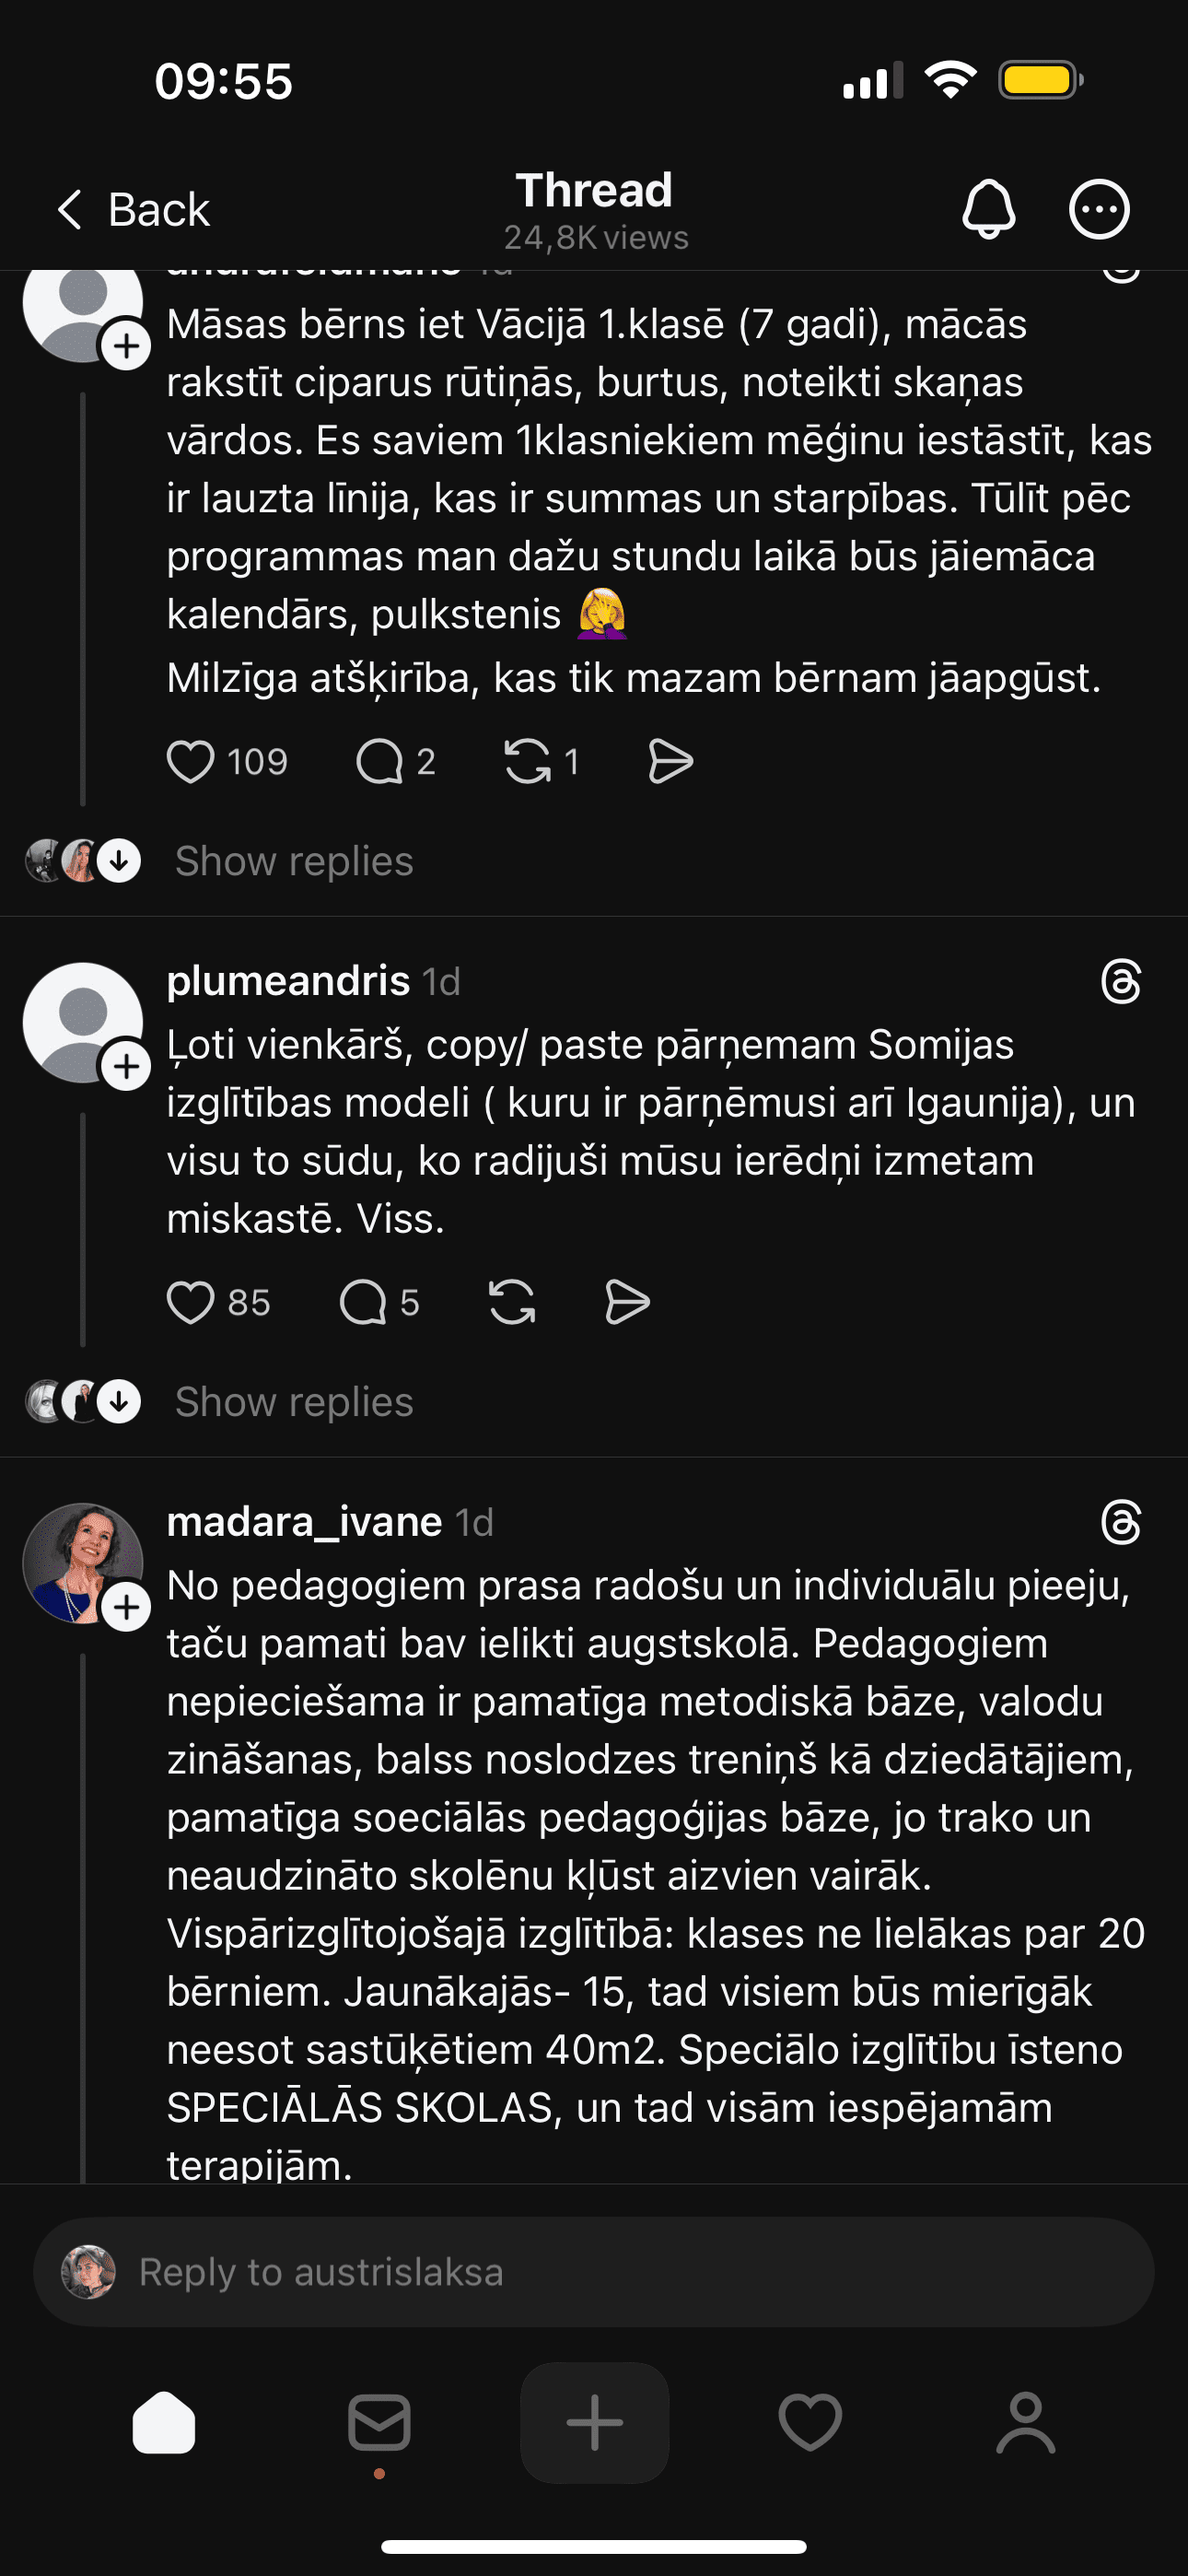This screenshot has height=2576, width=1188.
Task: Expand replies under the first post
Action: tap(293, 861)
